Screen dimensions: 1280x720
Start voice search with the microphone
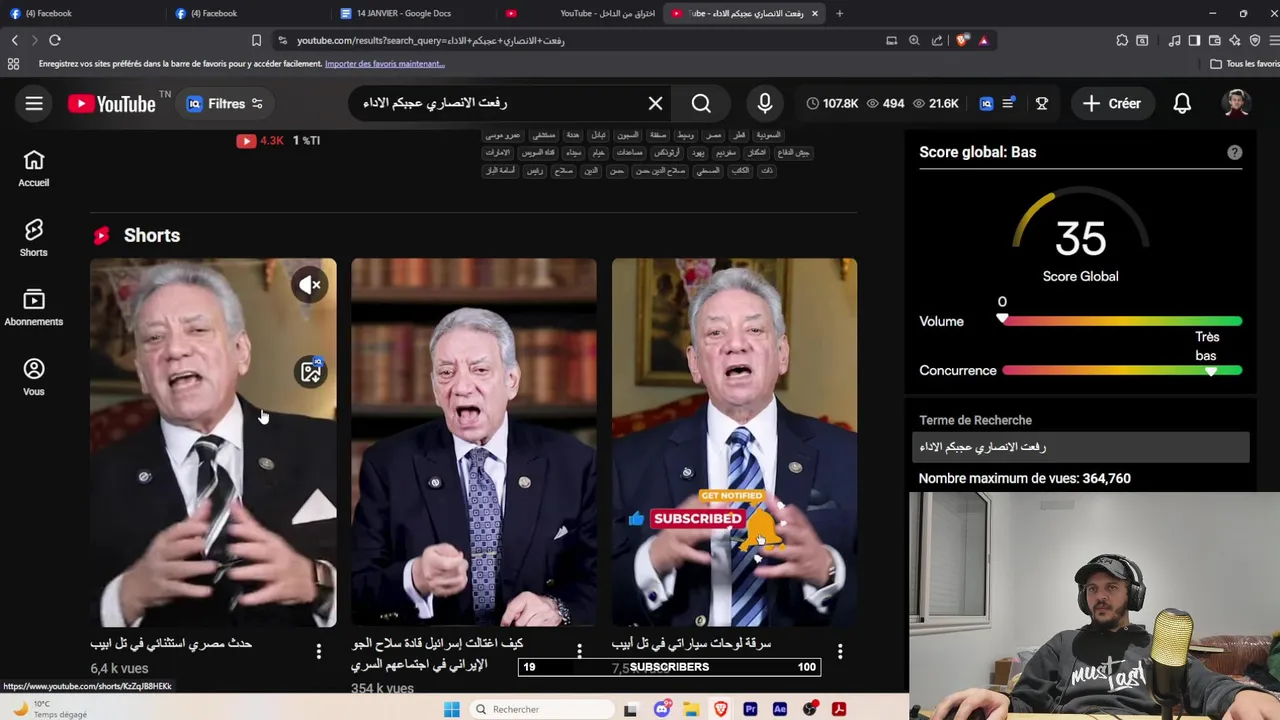click(765, 103)
